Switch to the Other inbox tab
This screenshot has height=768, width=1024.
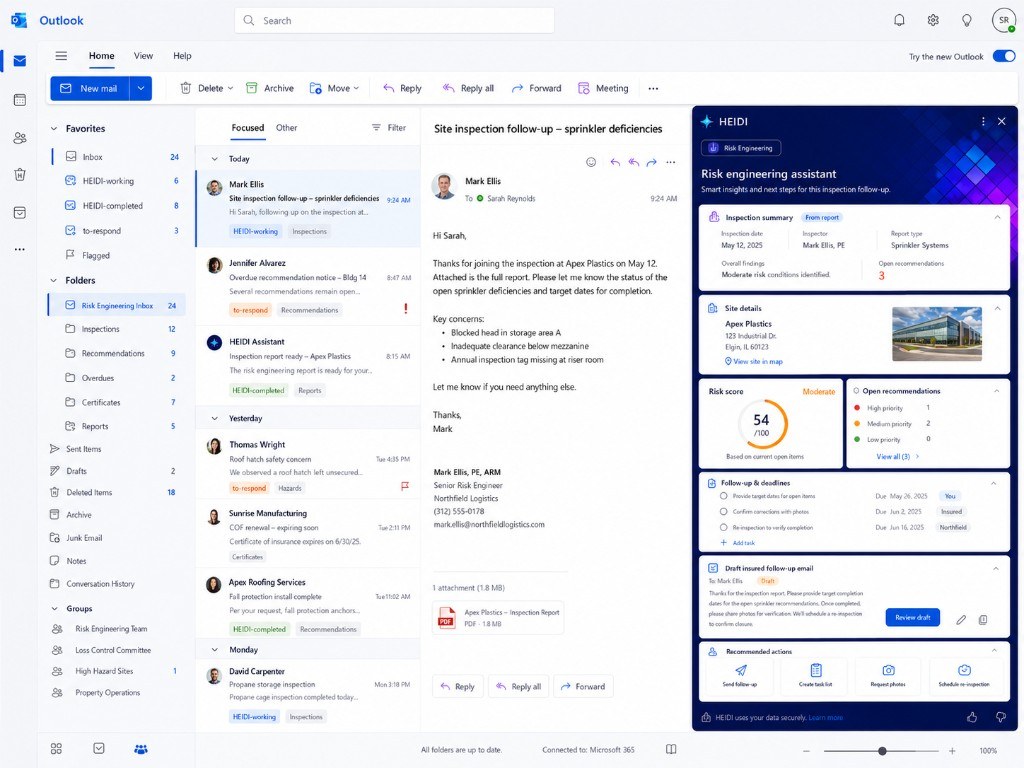[286, 127]
